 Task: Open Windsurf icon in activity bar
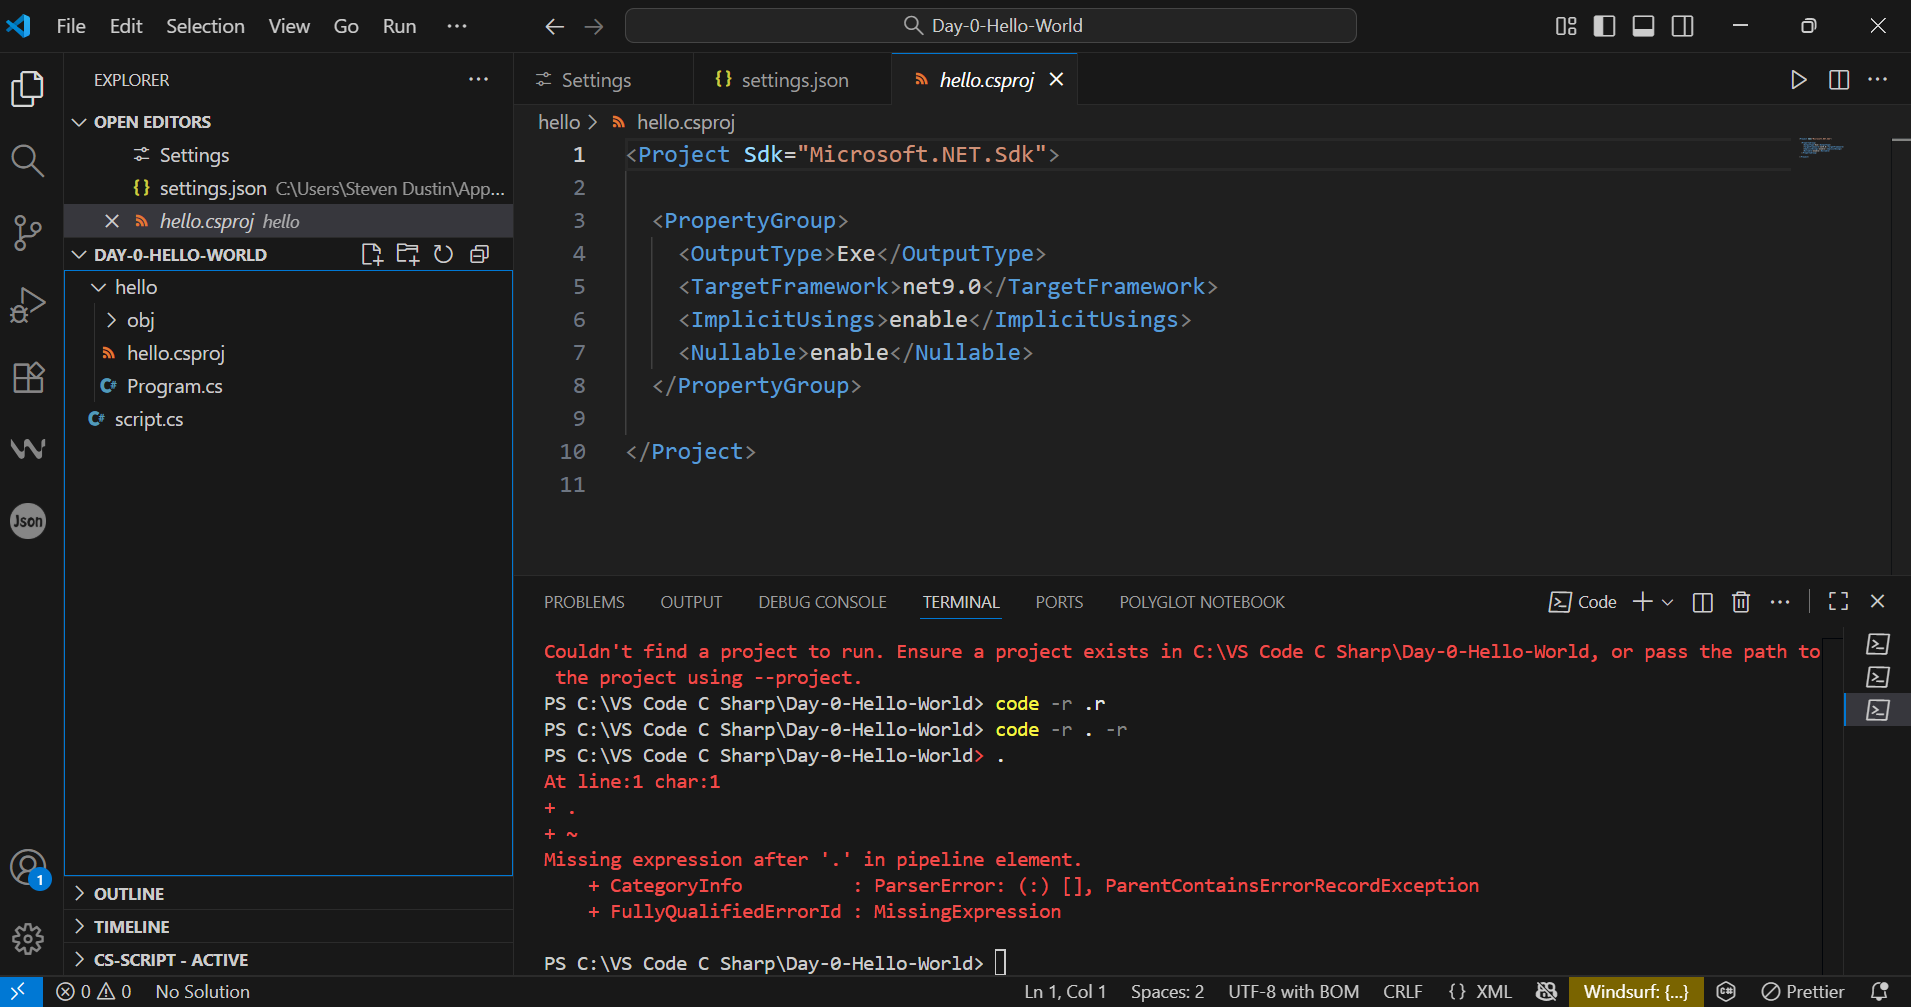click(x=28, y=449)
